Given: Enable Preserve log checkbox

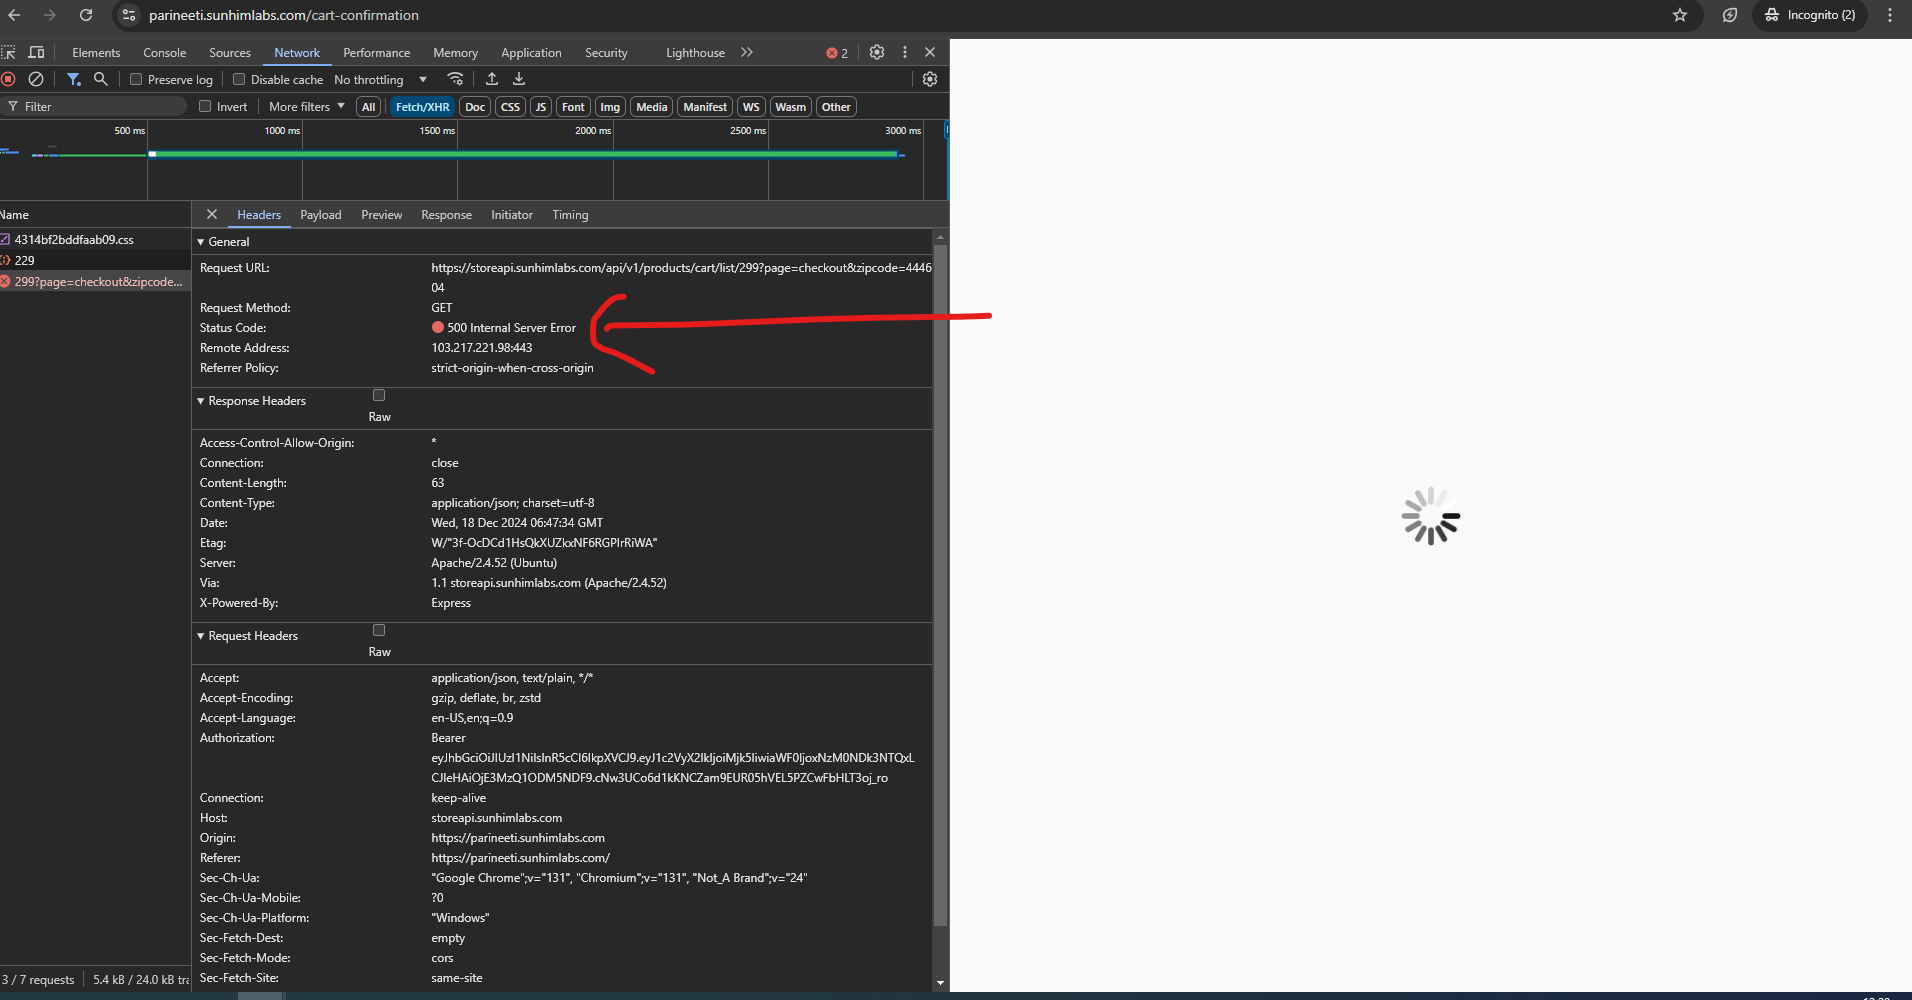Looking at the screenshot, I should [136, 79].
